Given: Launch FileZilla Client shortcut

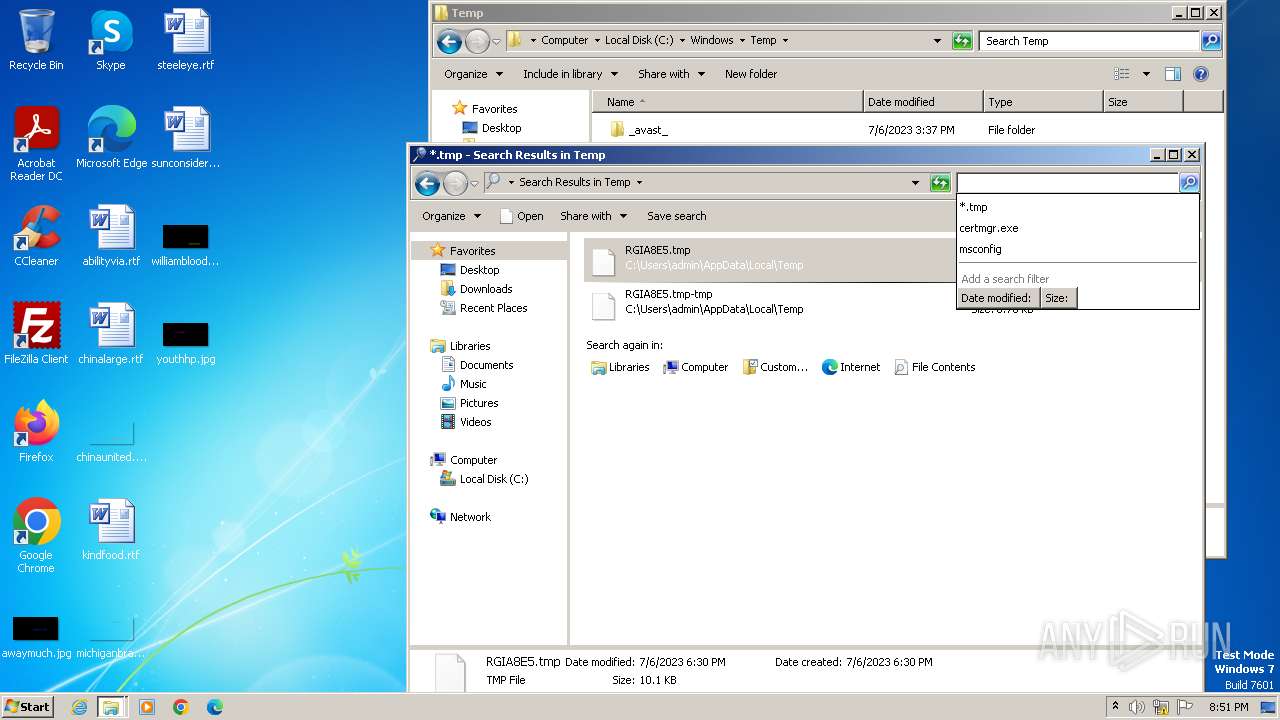Looking at the screenshot, I should click(x=36, y=334).
